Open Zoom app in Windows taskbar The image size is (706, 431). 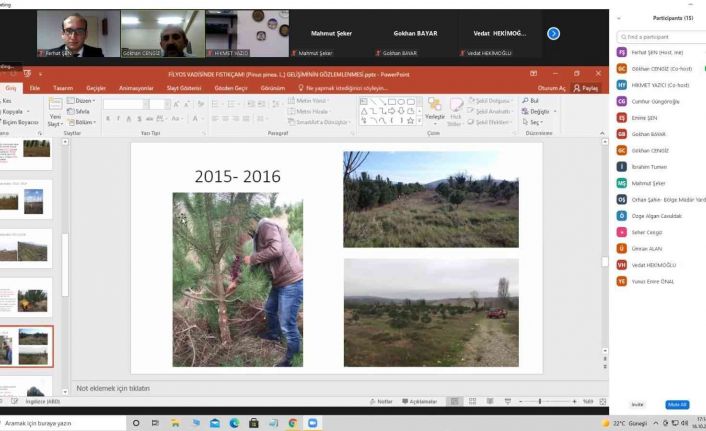(x=312, y=423)
